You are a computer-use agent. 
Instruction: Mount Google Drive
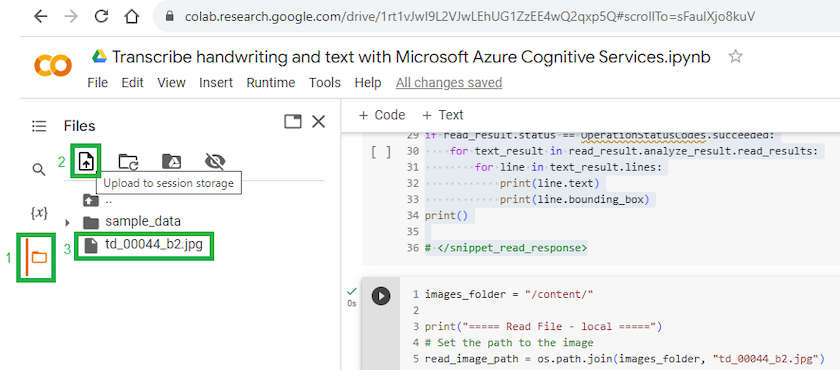pos(171,161)
